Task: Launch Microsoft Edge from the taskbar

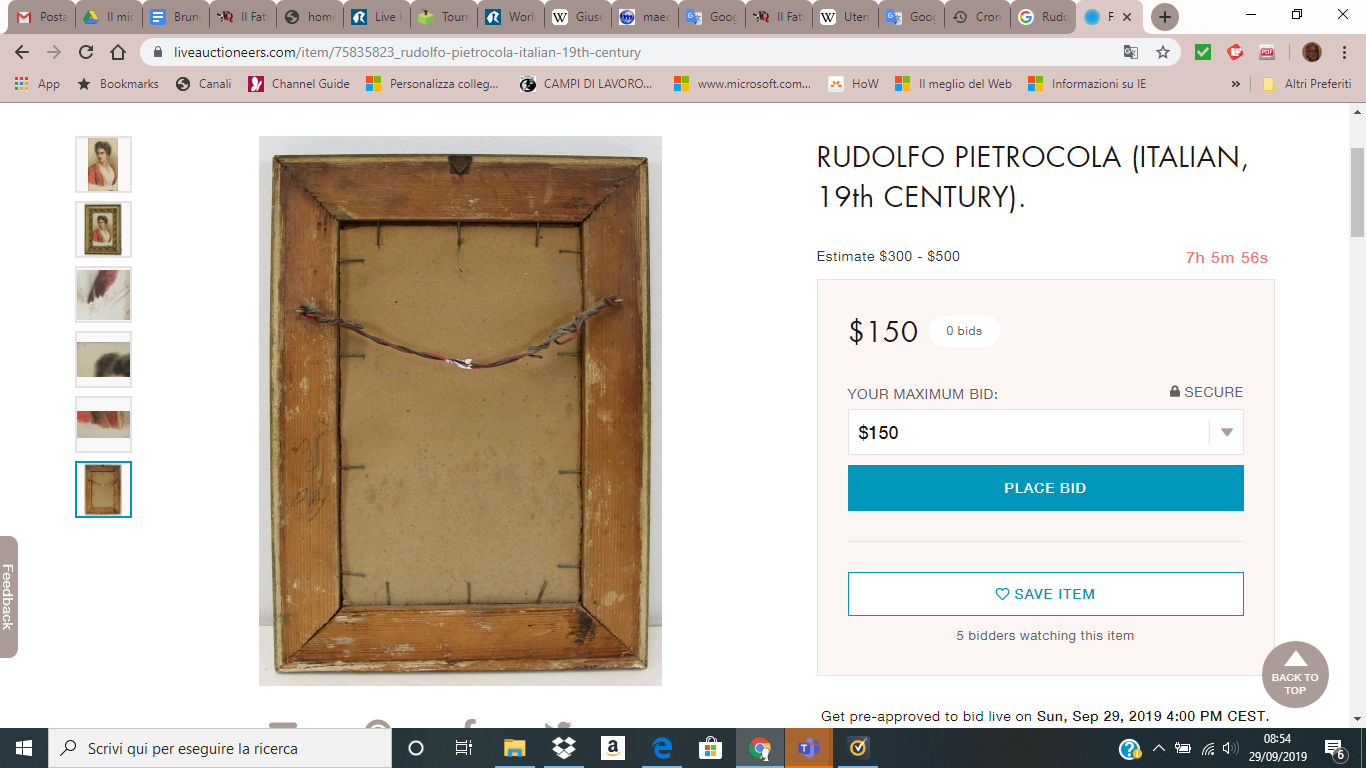Action: [x=661, y=748]
